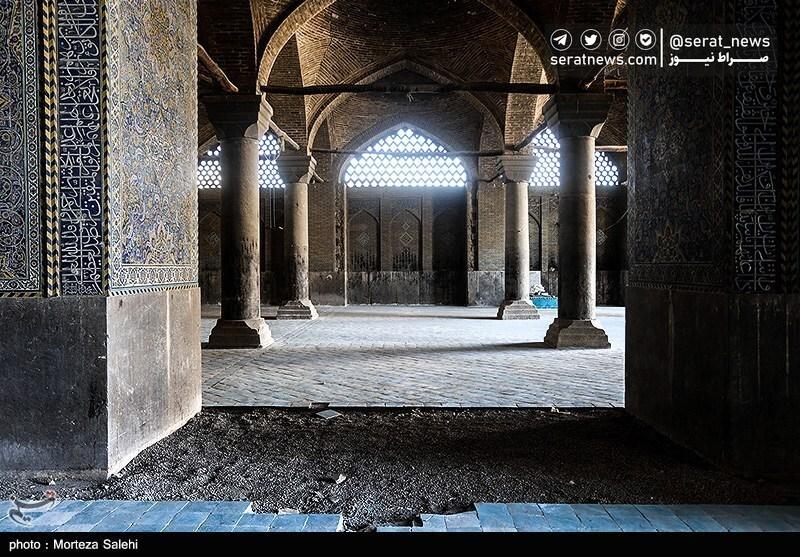Click the front left stone column
Image resolution: width=800 pixels, height=557 pixels.
[239, 230]
